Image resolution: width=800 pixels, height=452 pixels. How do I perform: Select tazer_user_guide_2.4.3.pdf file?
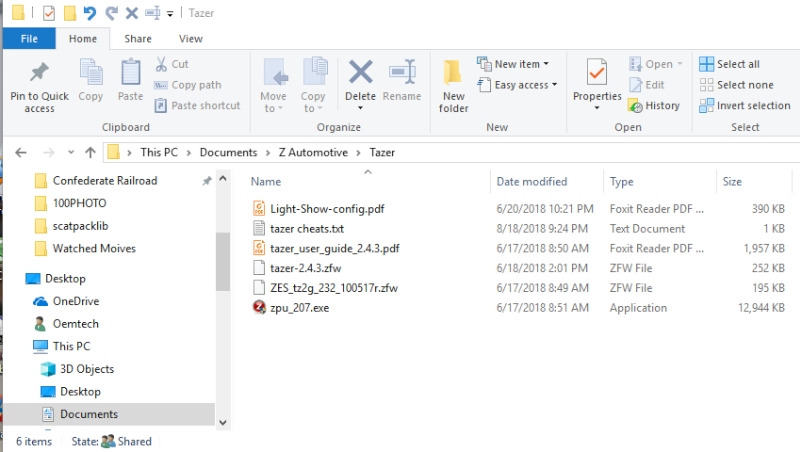point(335,248)
